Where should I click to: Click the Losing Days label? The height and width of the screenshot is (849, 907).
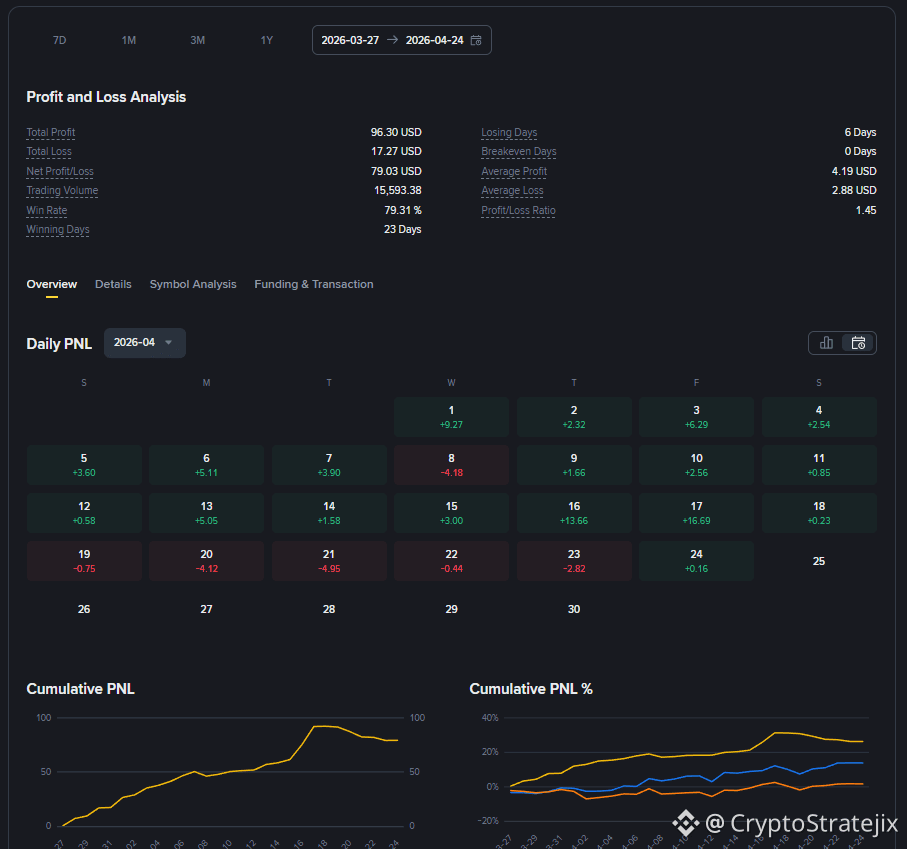pyautogui.click(x=509, y=132)
